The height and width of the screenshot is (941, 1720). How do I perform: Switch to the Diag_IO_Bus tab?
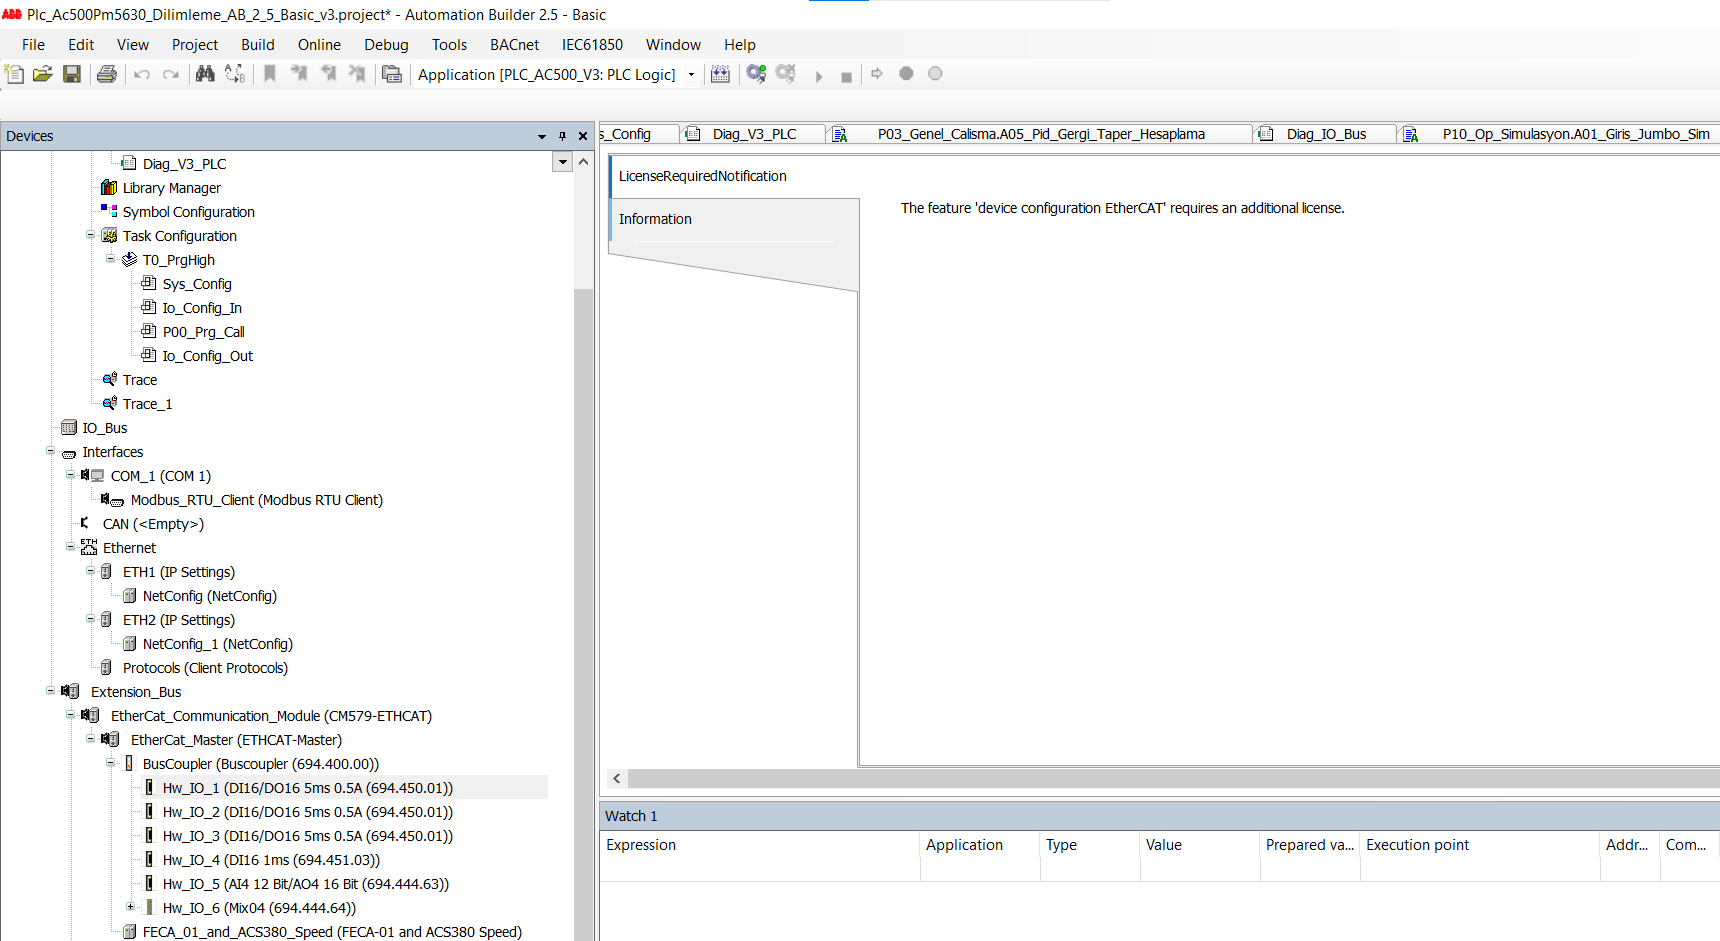click(x=1325, y=134)
